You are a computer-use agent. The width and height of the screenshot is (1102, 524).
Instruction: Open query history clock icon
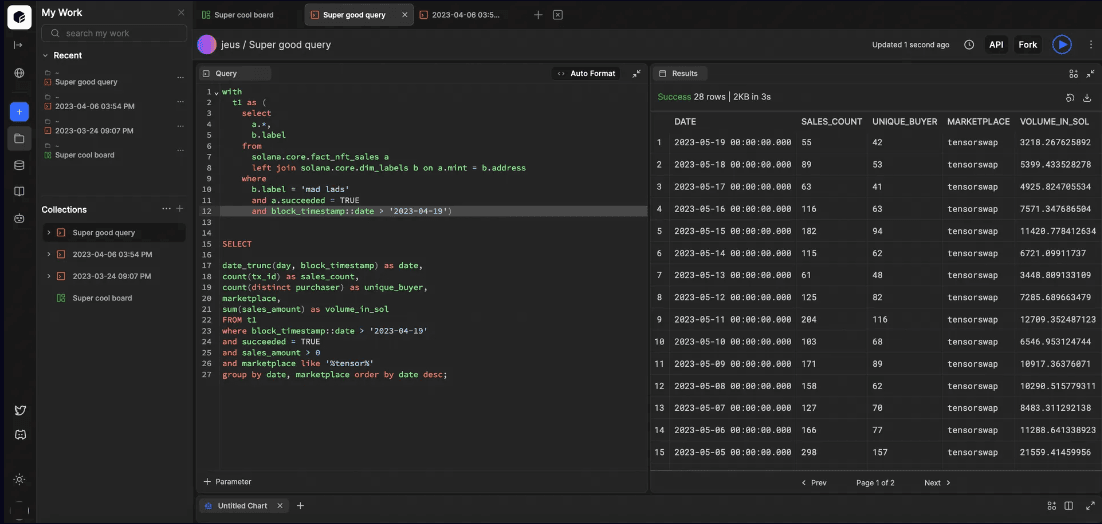(x=969, y=45)
